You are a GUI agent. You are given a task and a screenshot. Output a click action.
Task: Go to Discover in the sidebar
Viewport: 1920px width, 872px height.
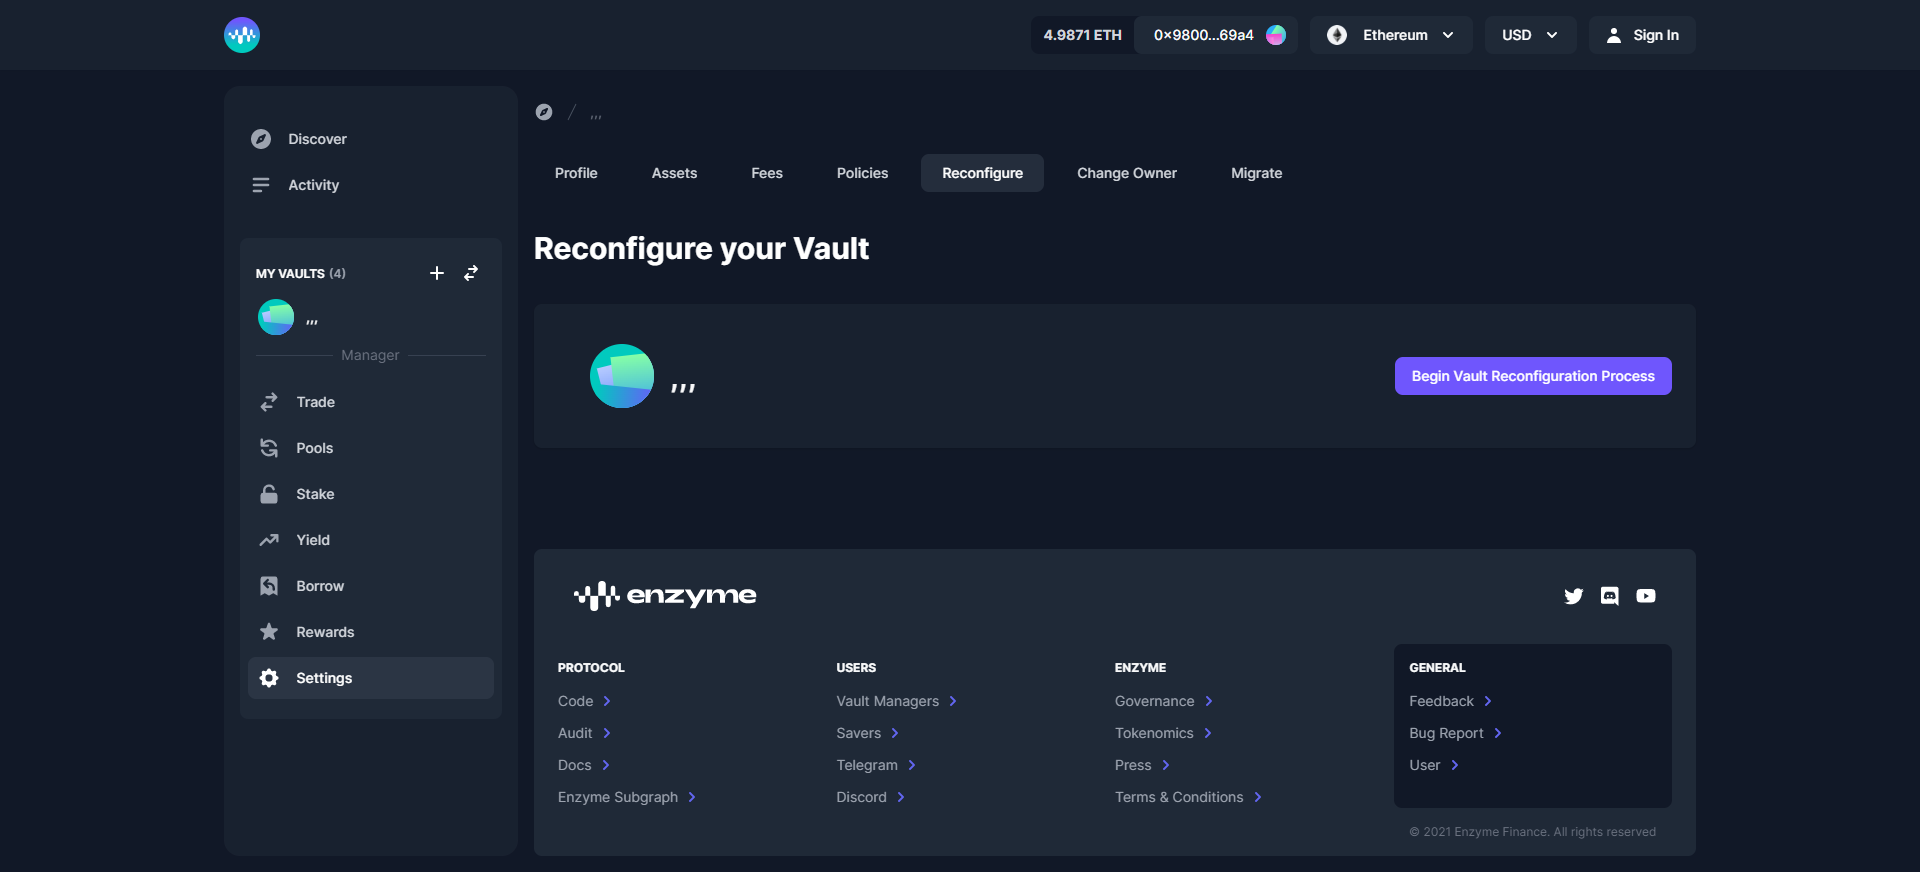318,139
